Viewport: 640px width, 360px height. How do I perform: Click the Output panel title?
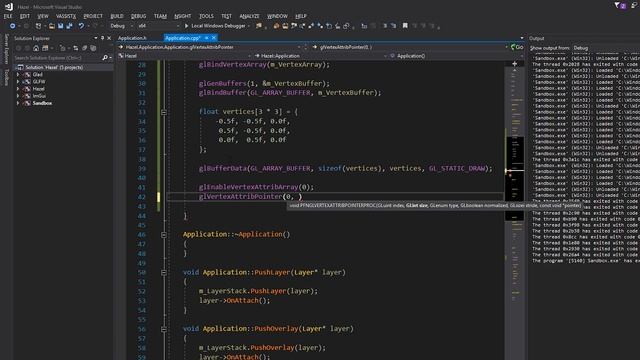pos(536,38)
